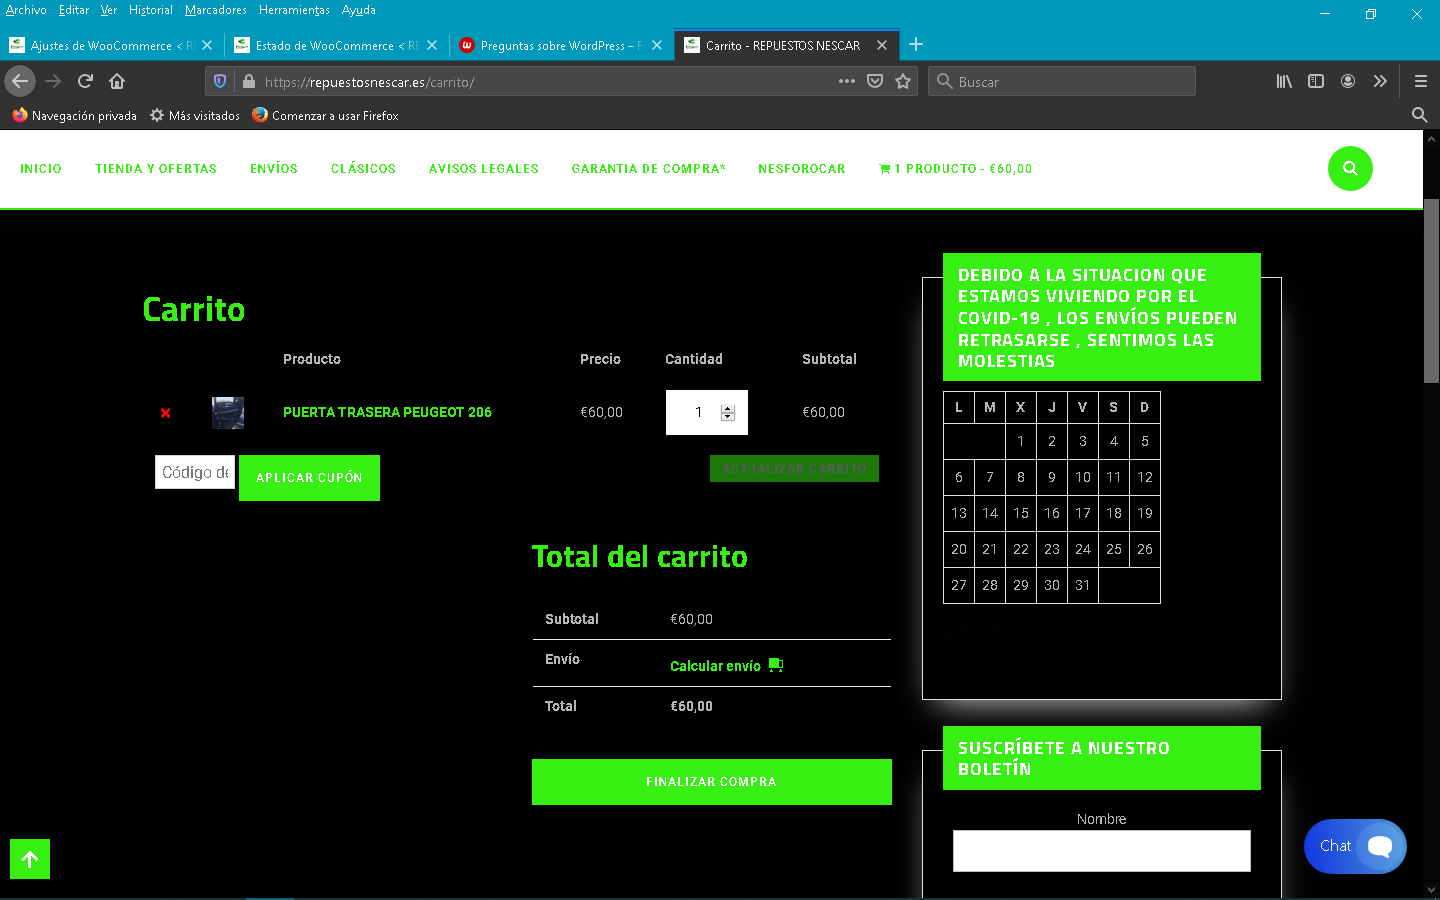Image resolution: width=1440 pixels, height=900 pixels.
Task: Expand more toolbar tools chevrons
Action: point(1380,81)
